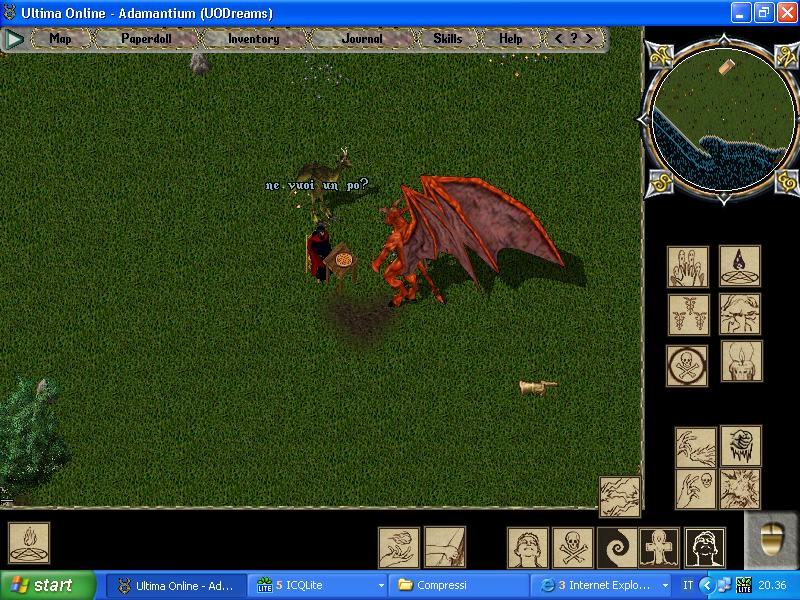Use the upturned face icon on beige background
This screenshot has width=800, height=600.
[528, 548]
